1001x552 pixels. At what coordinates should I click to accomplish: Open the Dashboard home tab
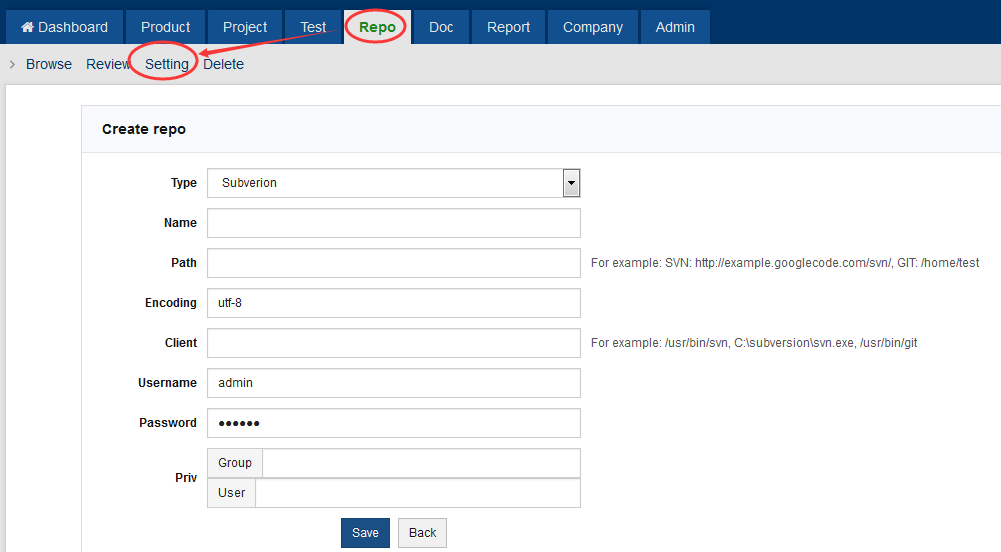(x=65, y=27)
